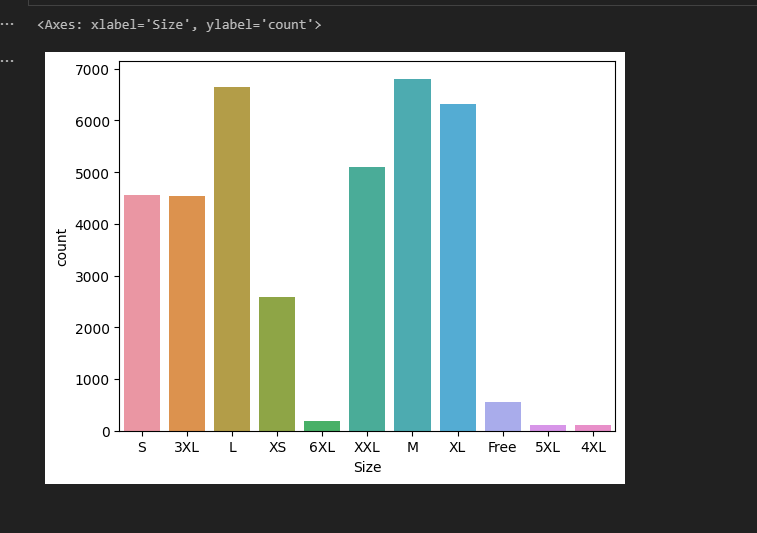
Task: Pick the teal XXL bar
Action: click(367, 299)
